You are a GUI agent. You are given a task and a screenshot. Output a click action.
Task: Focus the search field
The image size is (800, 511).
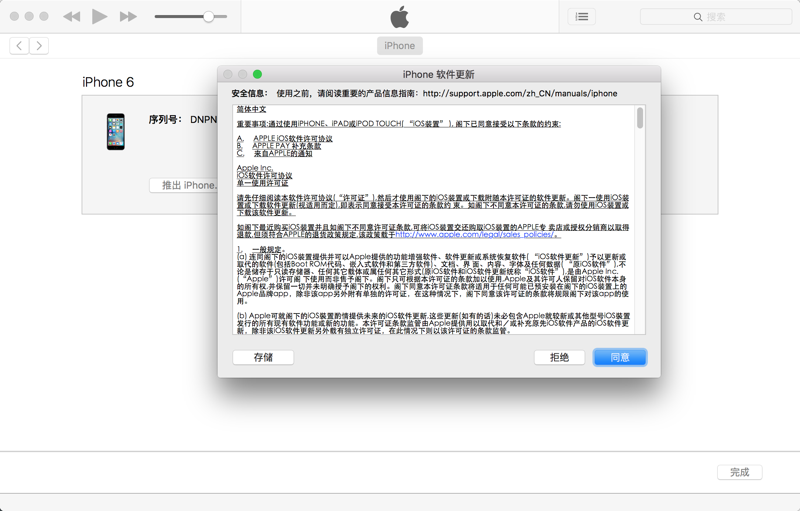pos(716,17)
